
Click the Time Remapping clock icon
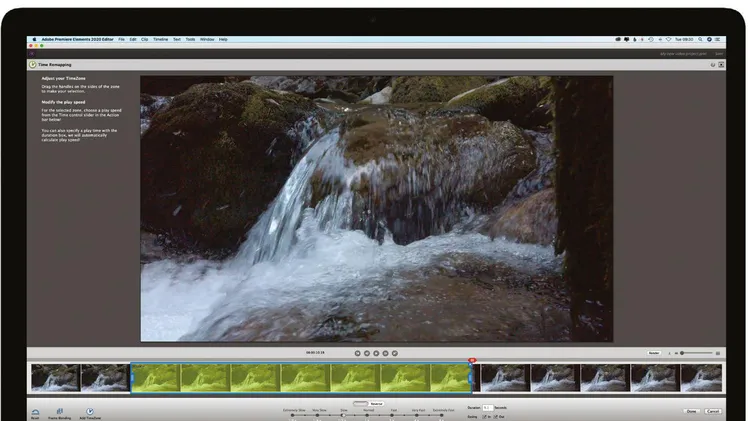pyautogui.click(x=33, y=65)
